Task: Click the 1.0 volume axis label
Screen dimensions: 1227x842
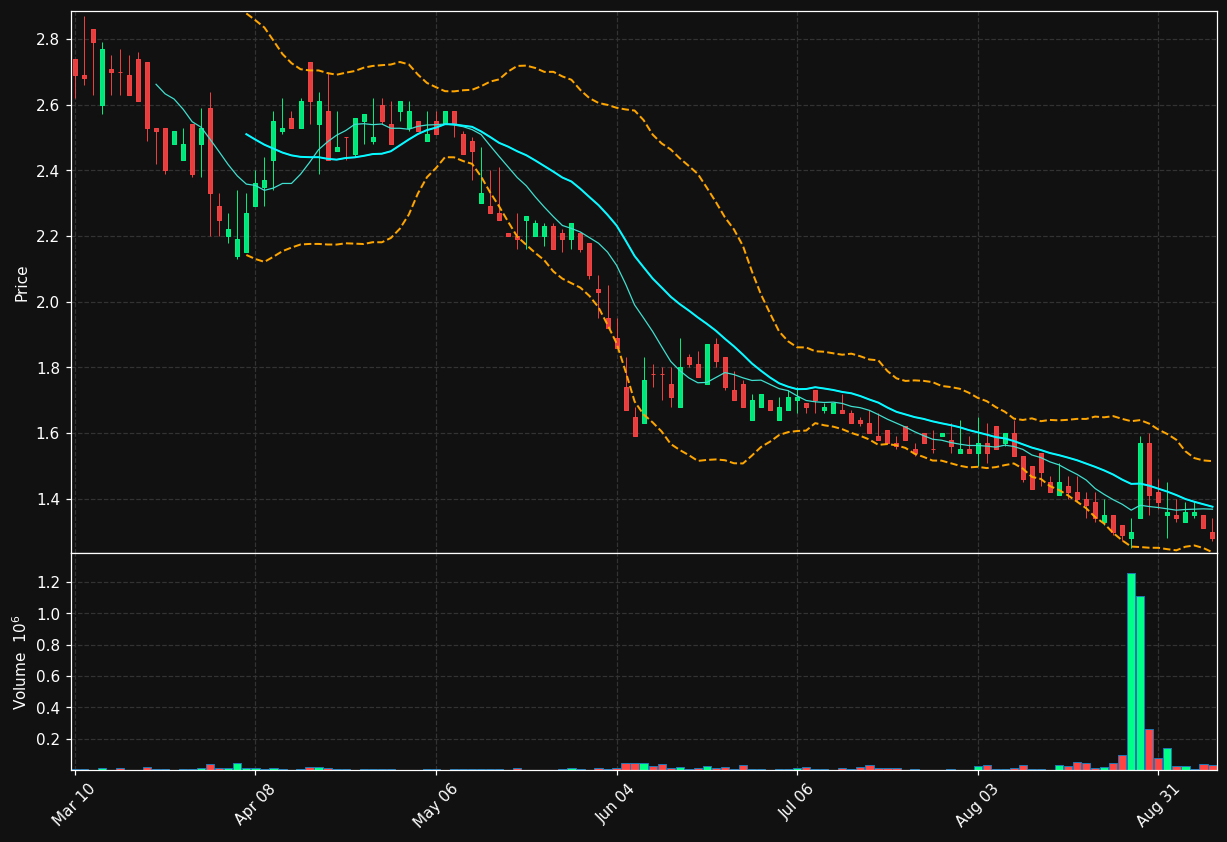Action: (x=47, y=614)
